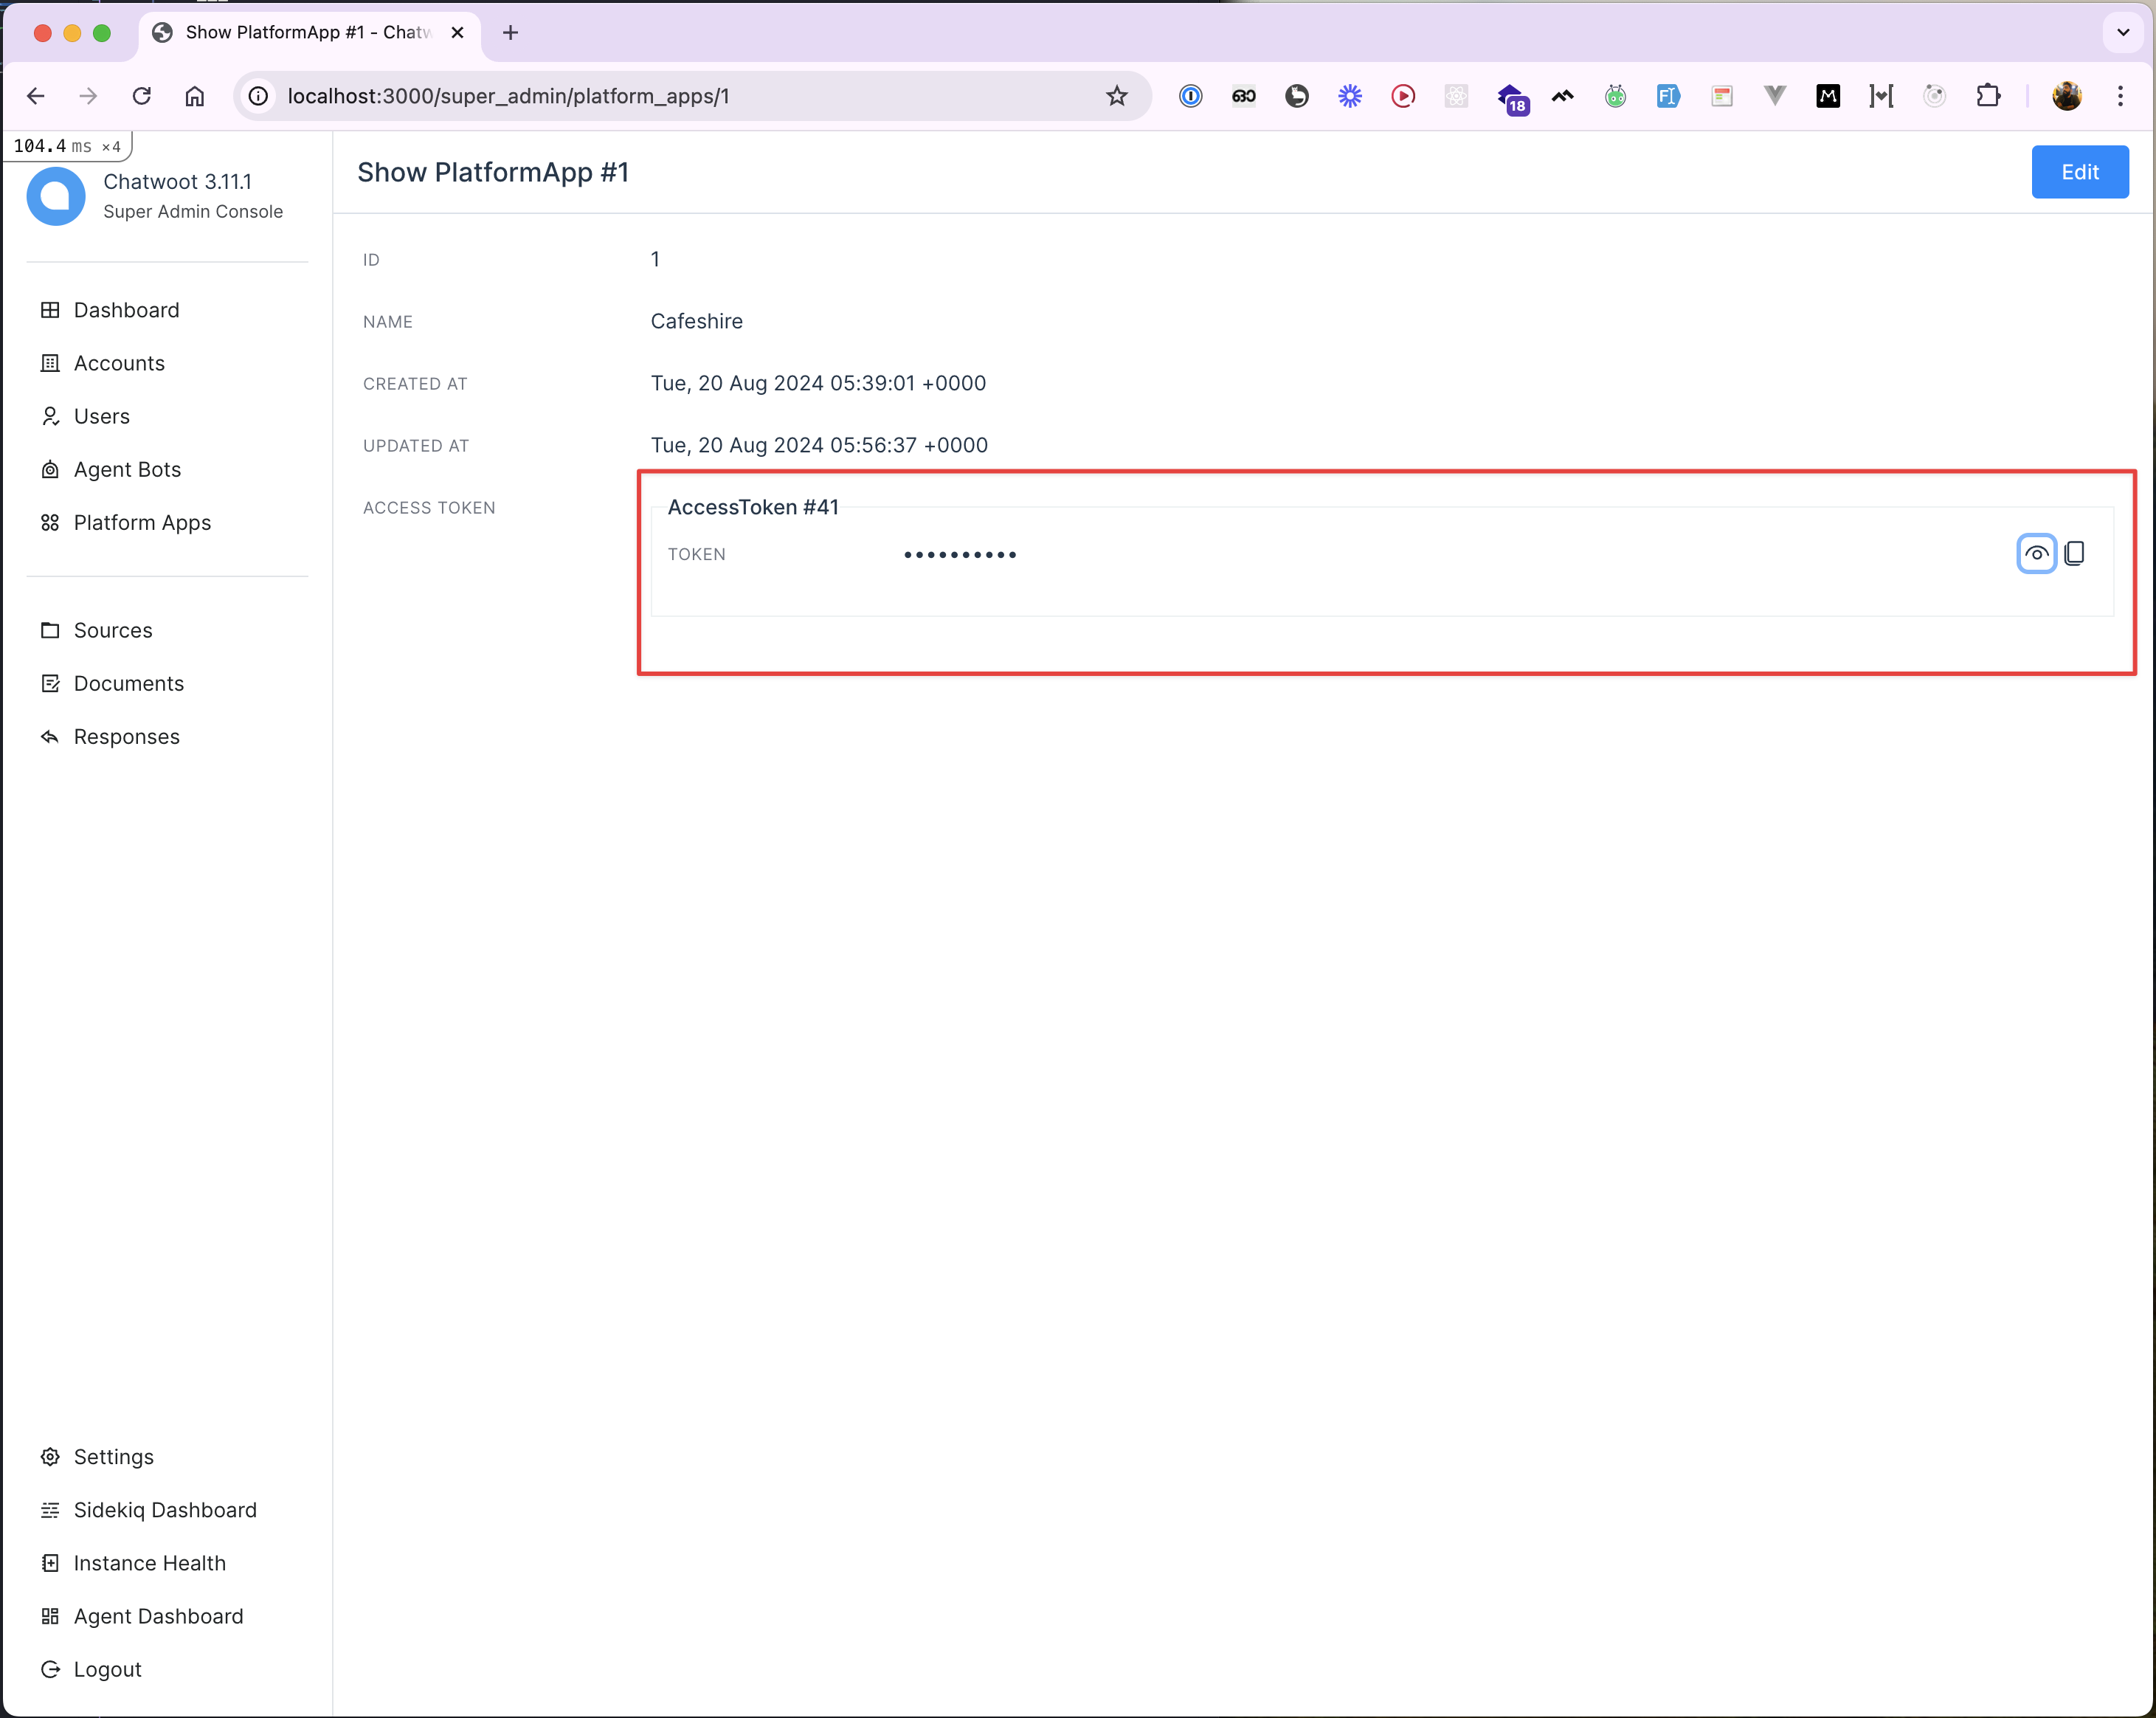Expand Responses section in sidebar

(125, 734)
